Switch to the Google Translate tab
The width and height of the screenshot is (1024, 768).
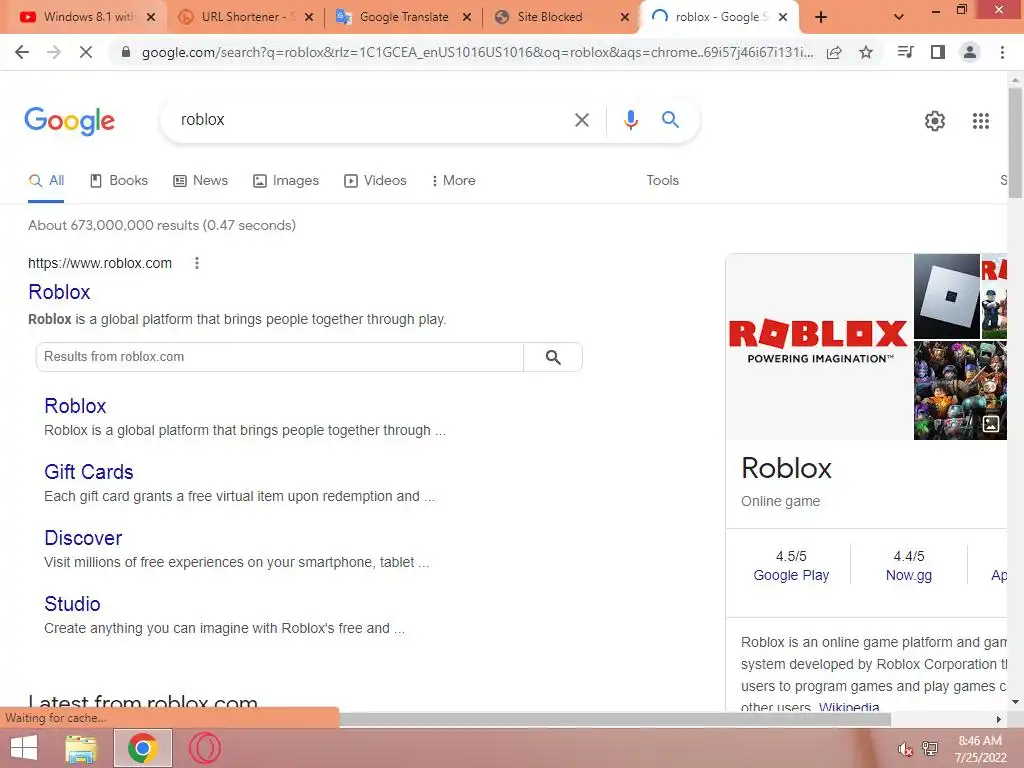point(403,17)
